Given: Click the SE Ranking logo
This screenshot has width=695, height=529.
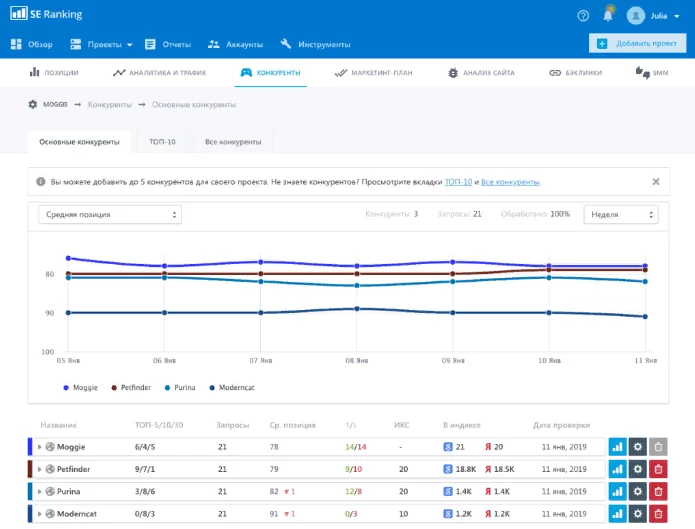Looking at the screenshot, I should [46, 14].
